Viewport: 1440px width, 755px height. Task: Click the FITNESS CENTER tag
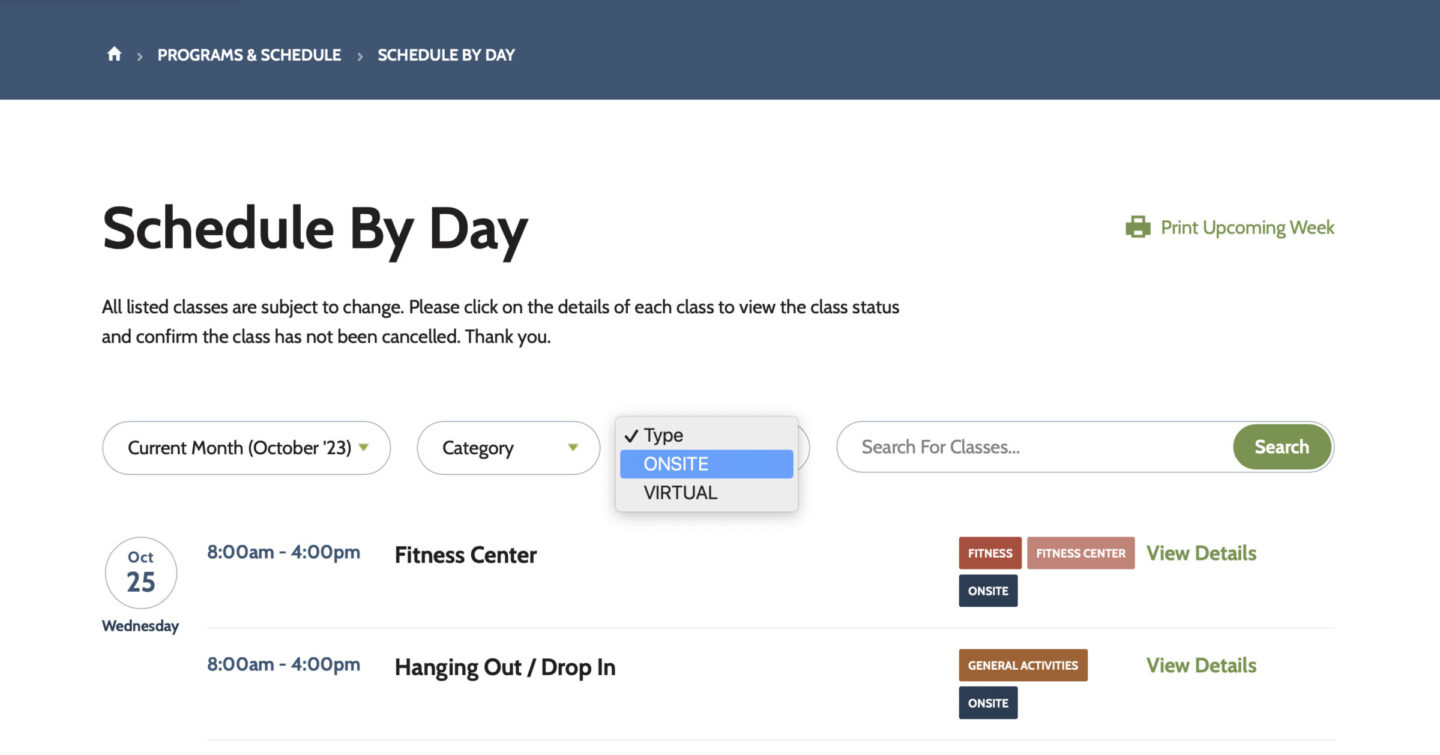[1081, 553]
